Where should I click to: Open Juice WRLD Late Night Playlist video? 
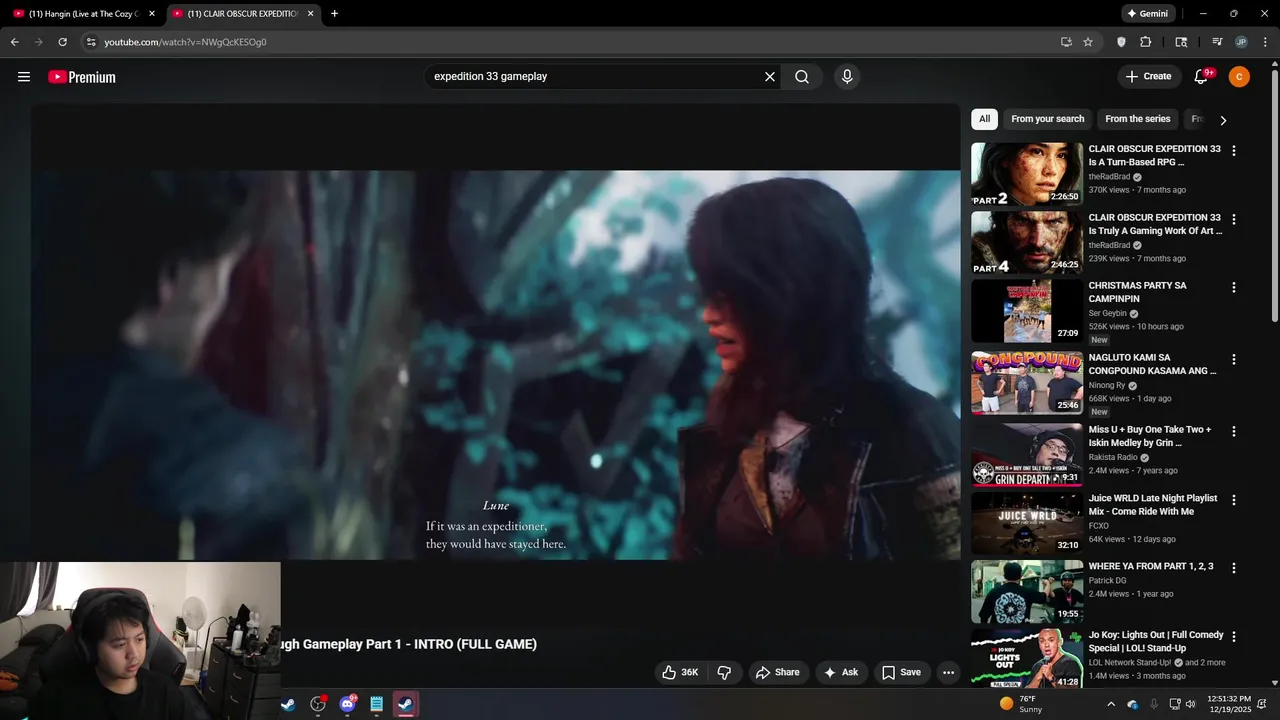pyautogui.click(x=1027, y=523)
